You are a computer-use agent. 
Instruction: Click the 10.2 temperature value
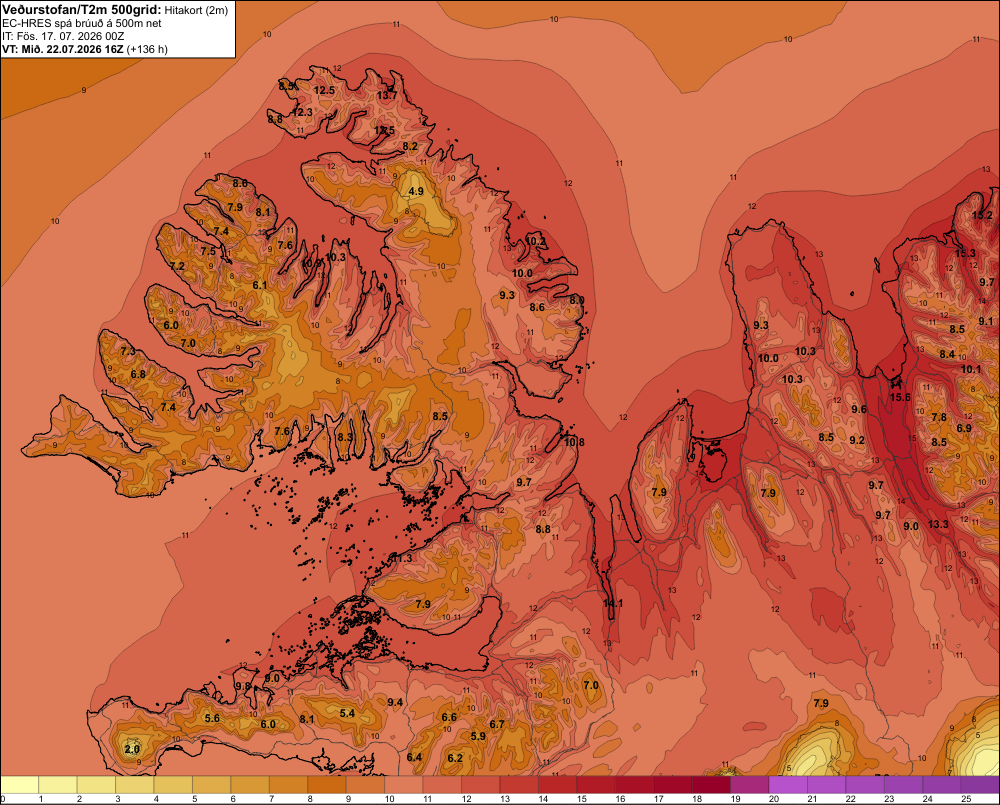tap(536, 241)
